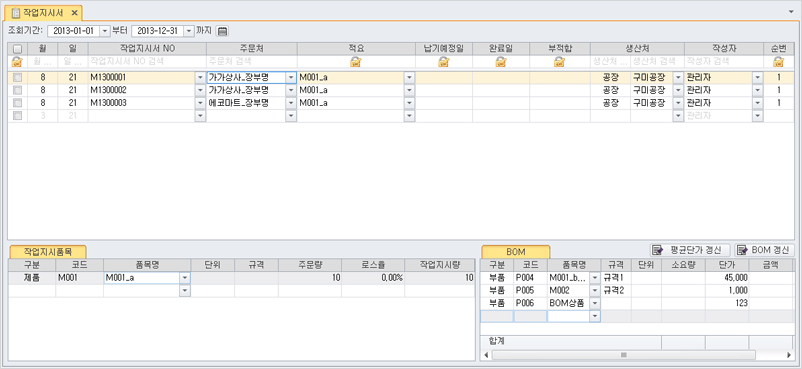Close the 작업지시서 tab
Image resolution: width=802 pixels, height=369 pixels.
[74, 12]
